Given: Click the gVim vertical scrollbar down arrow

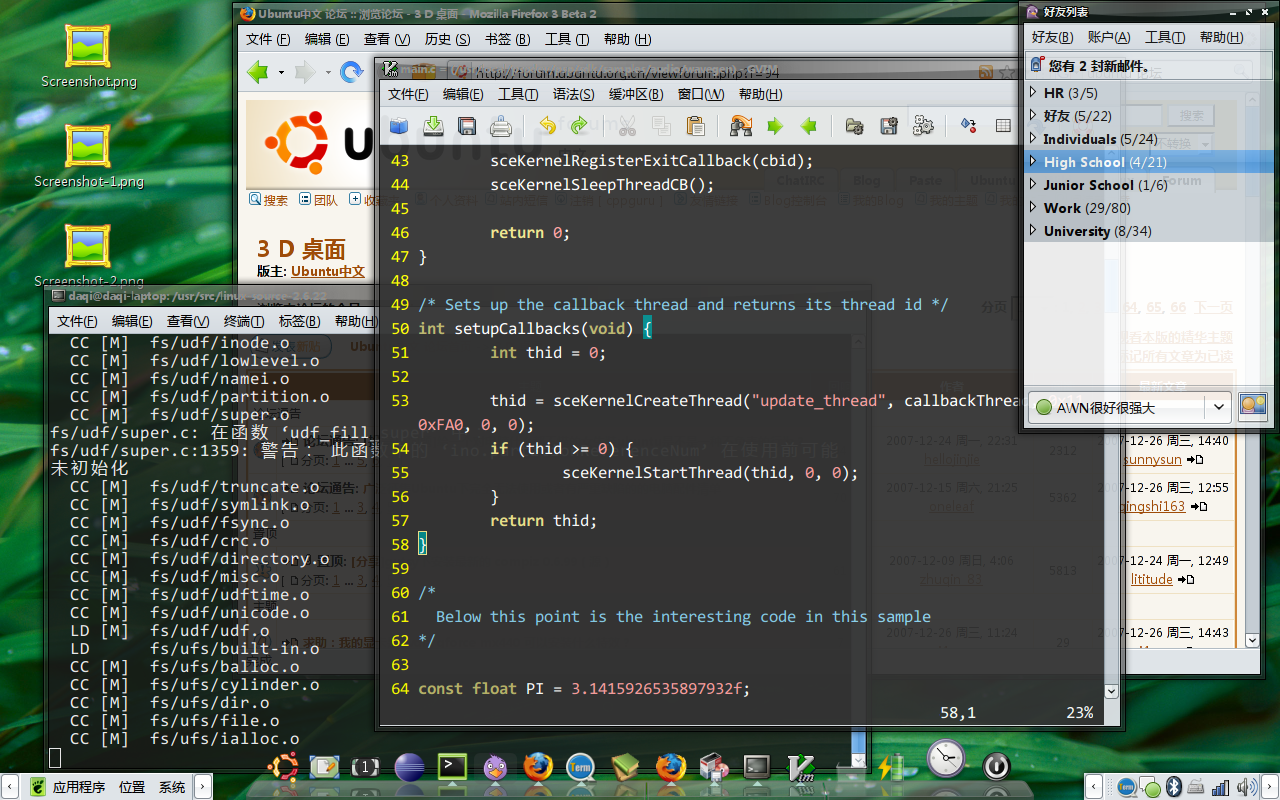Looking at the screenshot, I should click(1111, 690).
